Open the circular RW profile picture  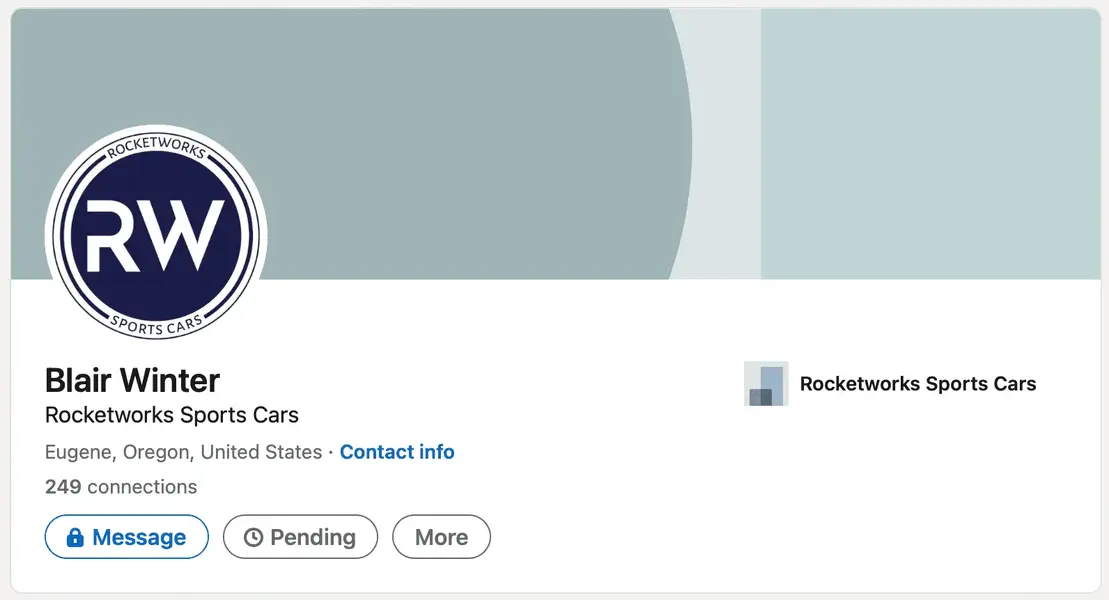pyautogui.click(x=156, y=233)
